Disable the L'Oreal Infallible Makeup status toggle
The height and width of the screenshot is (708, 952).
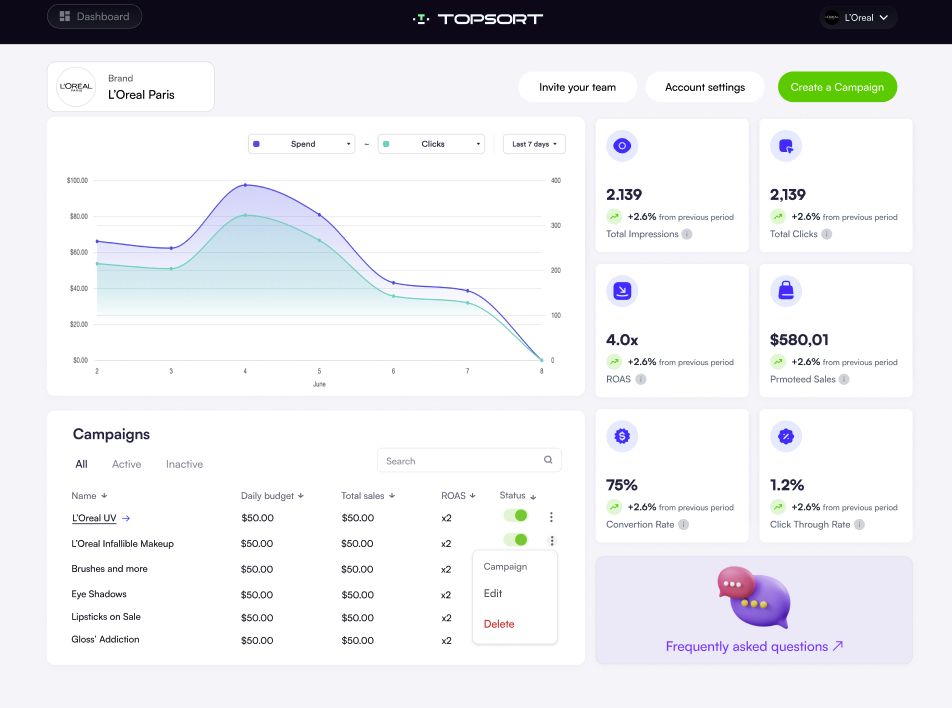tap(516, 540)
